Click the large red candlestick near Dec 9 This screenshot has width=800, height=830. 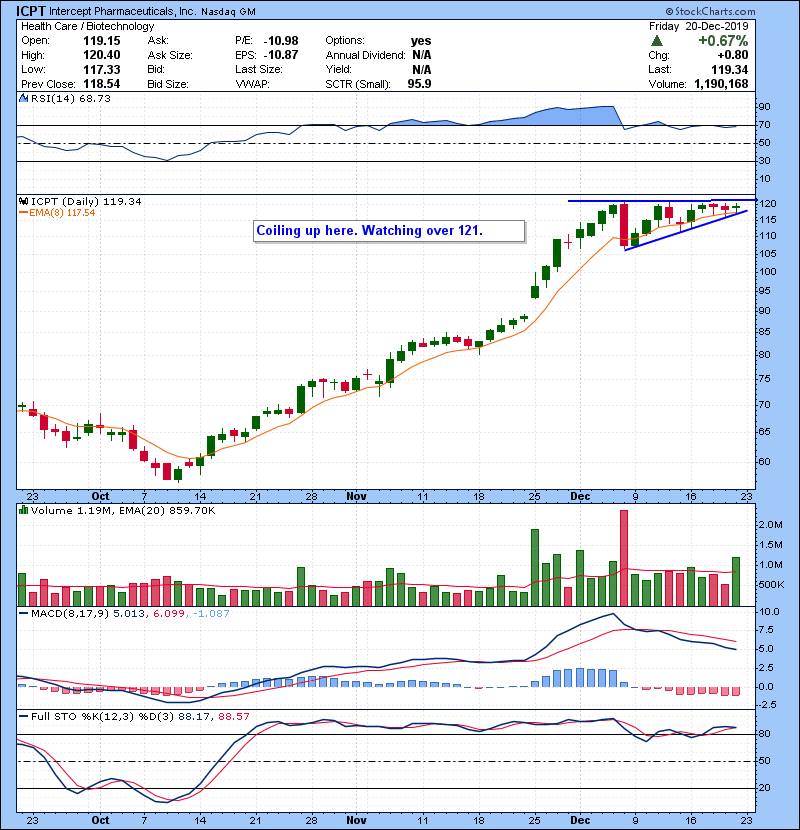point(624,225)
